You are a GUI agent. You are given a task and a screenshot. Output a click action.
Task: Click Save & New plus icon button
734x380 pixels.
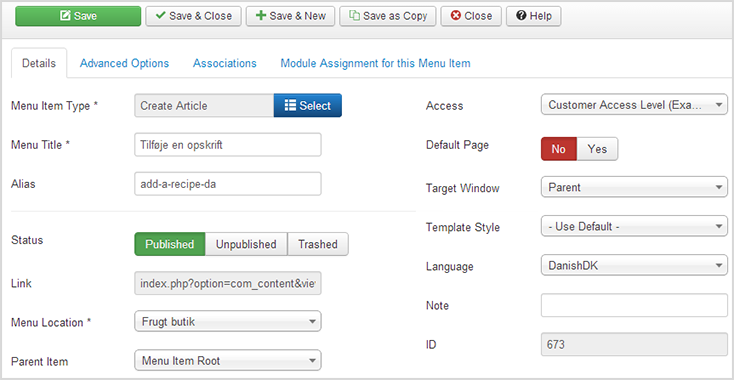tap(290, 16)
